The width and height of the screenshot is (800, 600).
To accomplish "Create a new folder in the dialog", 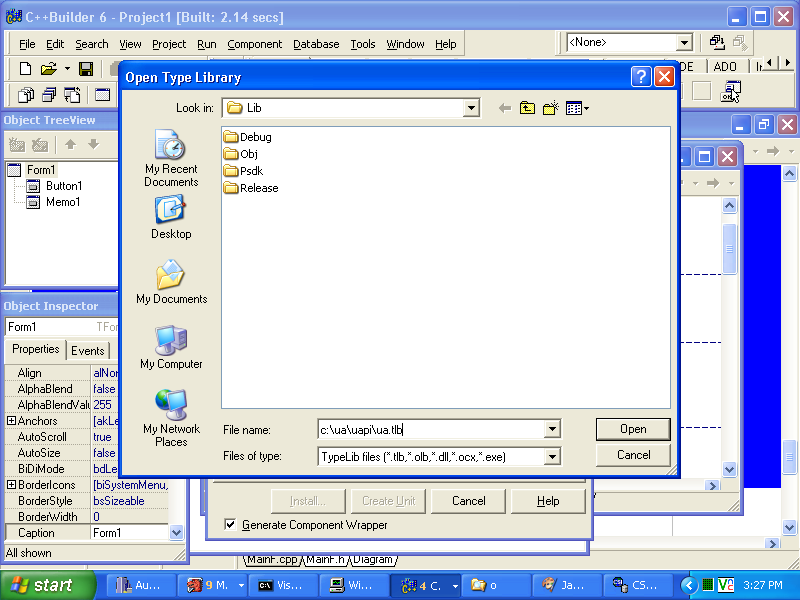I will pyautogui.click(x=551, y=108).
